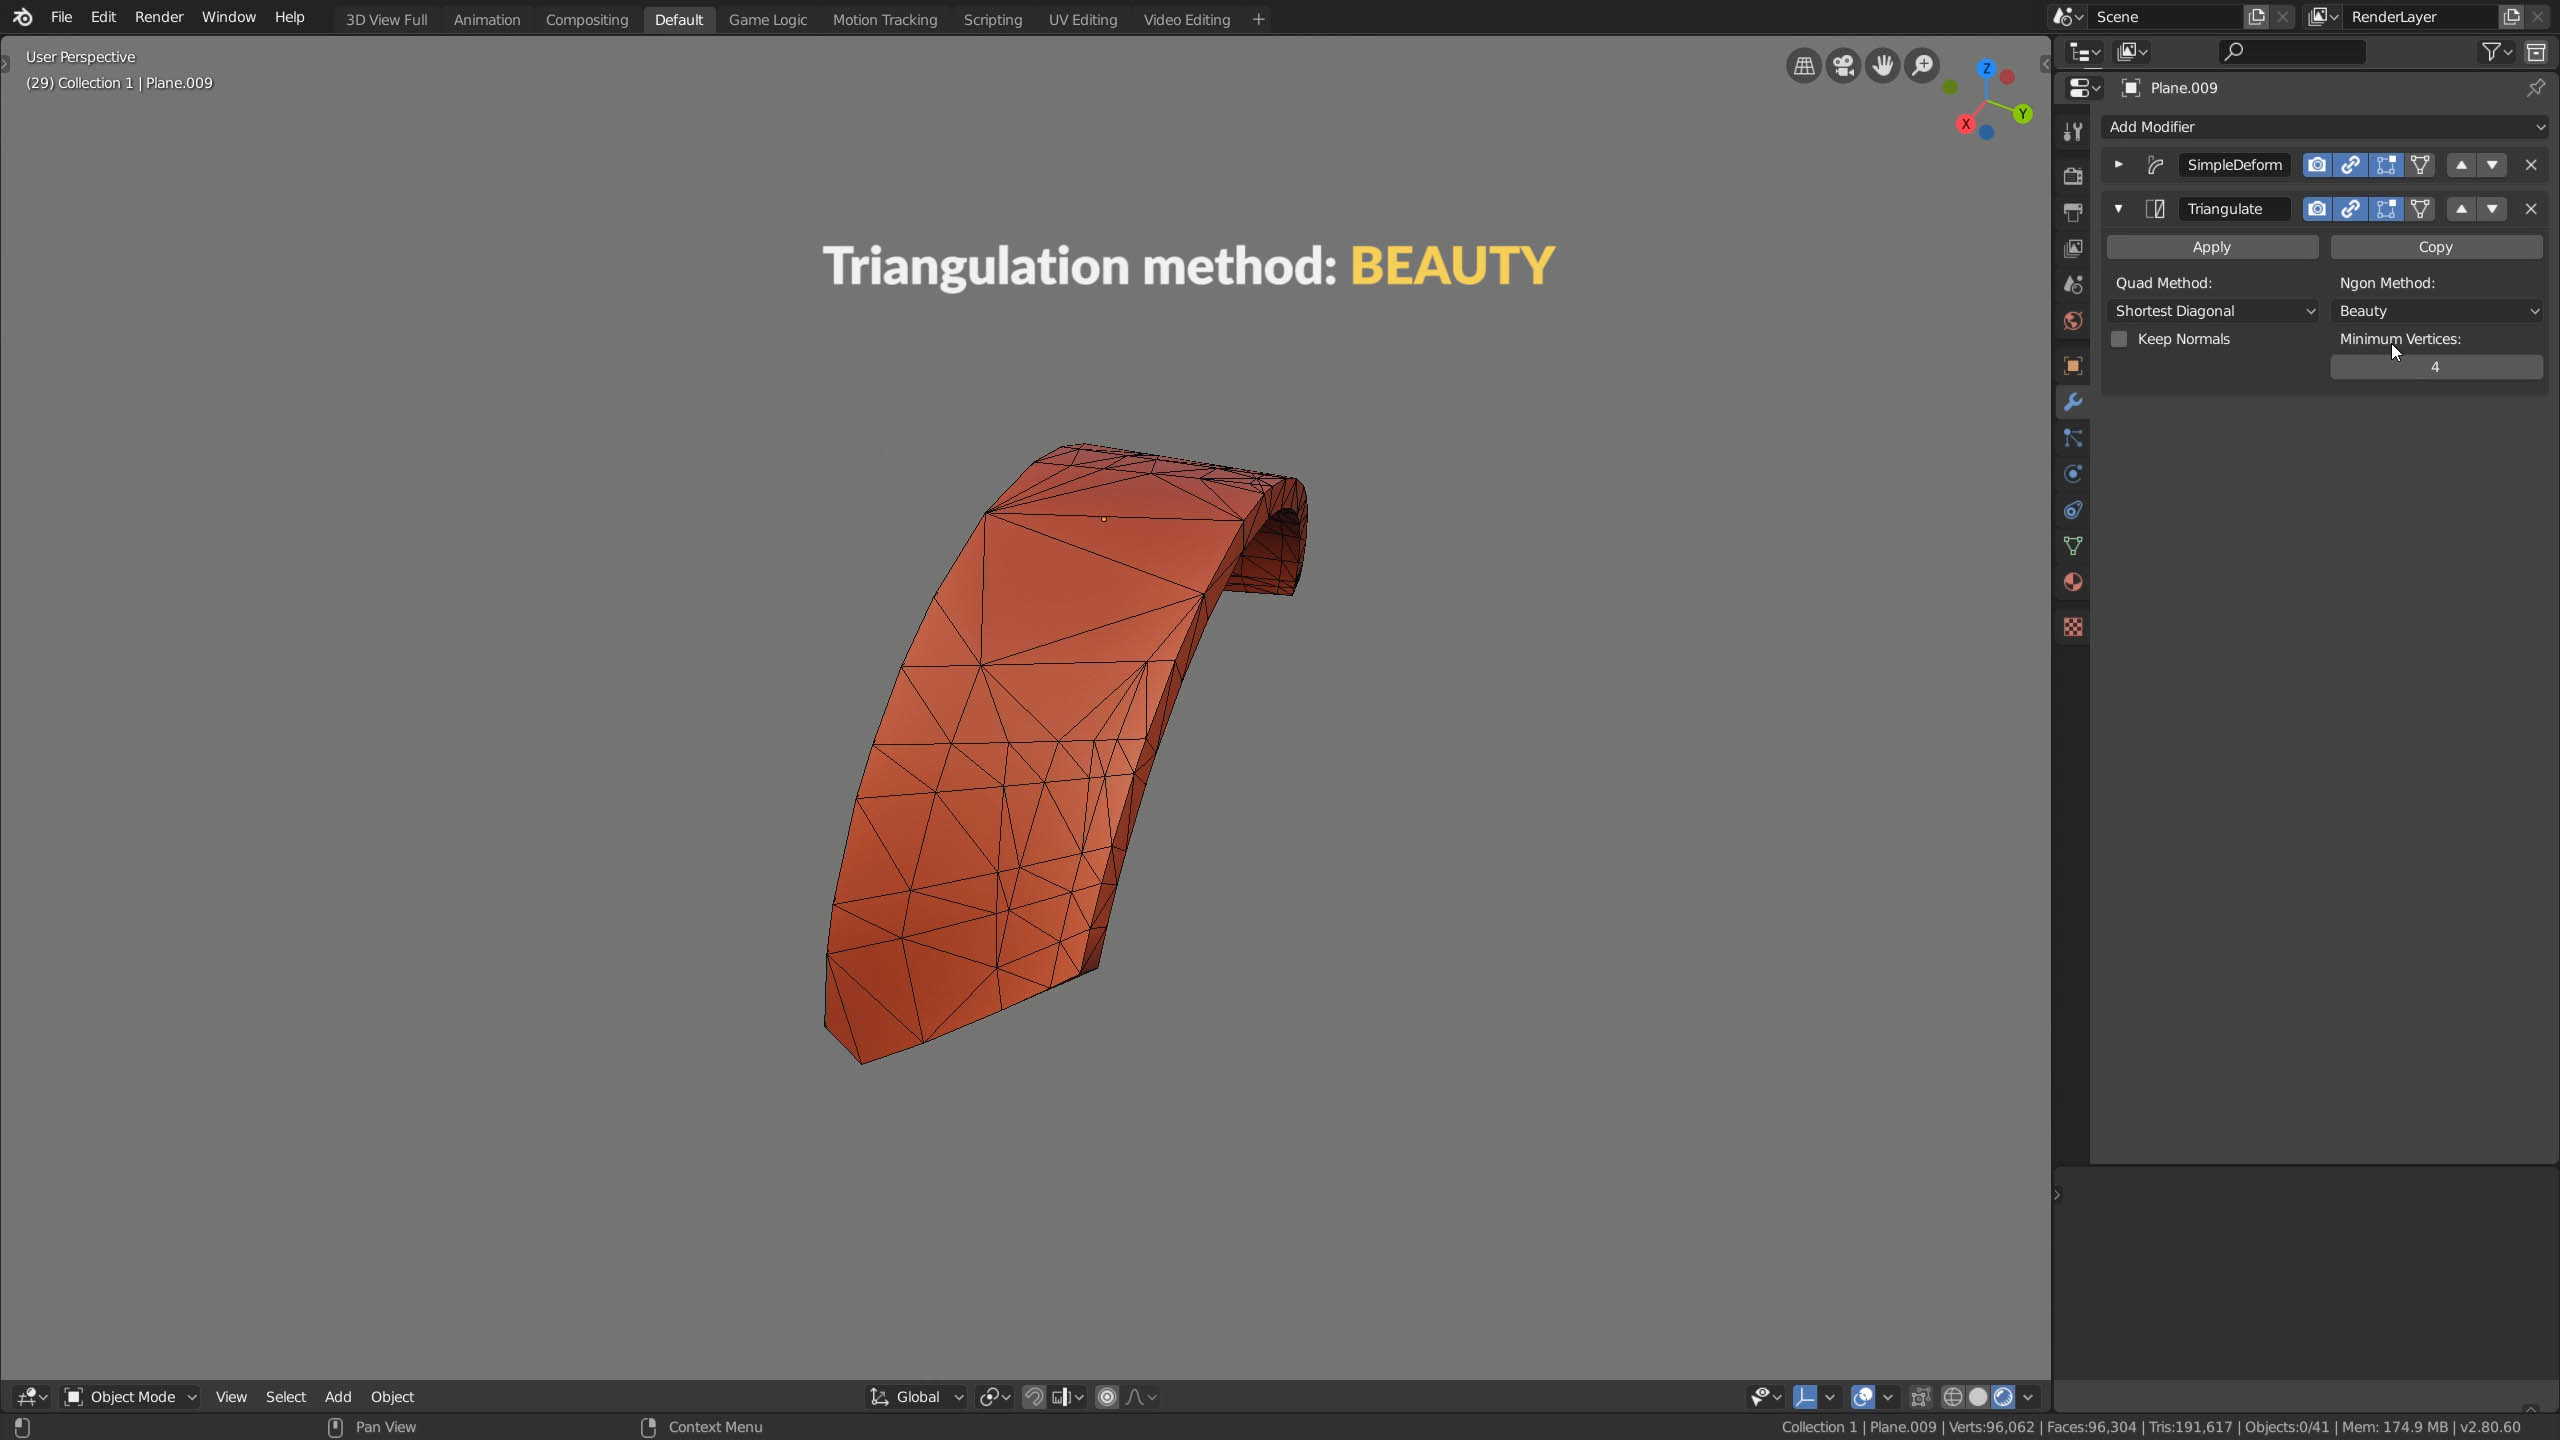Open the outliner filter dropdown
This screenshot has height=1440, width=2560.
click(x=2497, y=52)
